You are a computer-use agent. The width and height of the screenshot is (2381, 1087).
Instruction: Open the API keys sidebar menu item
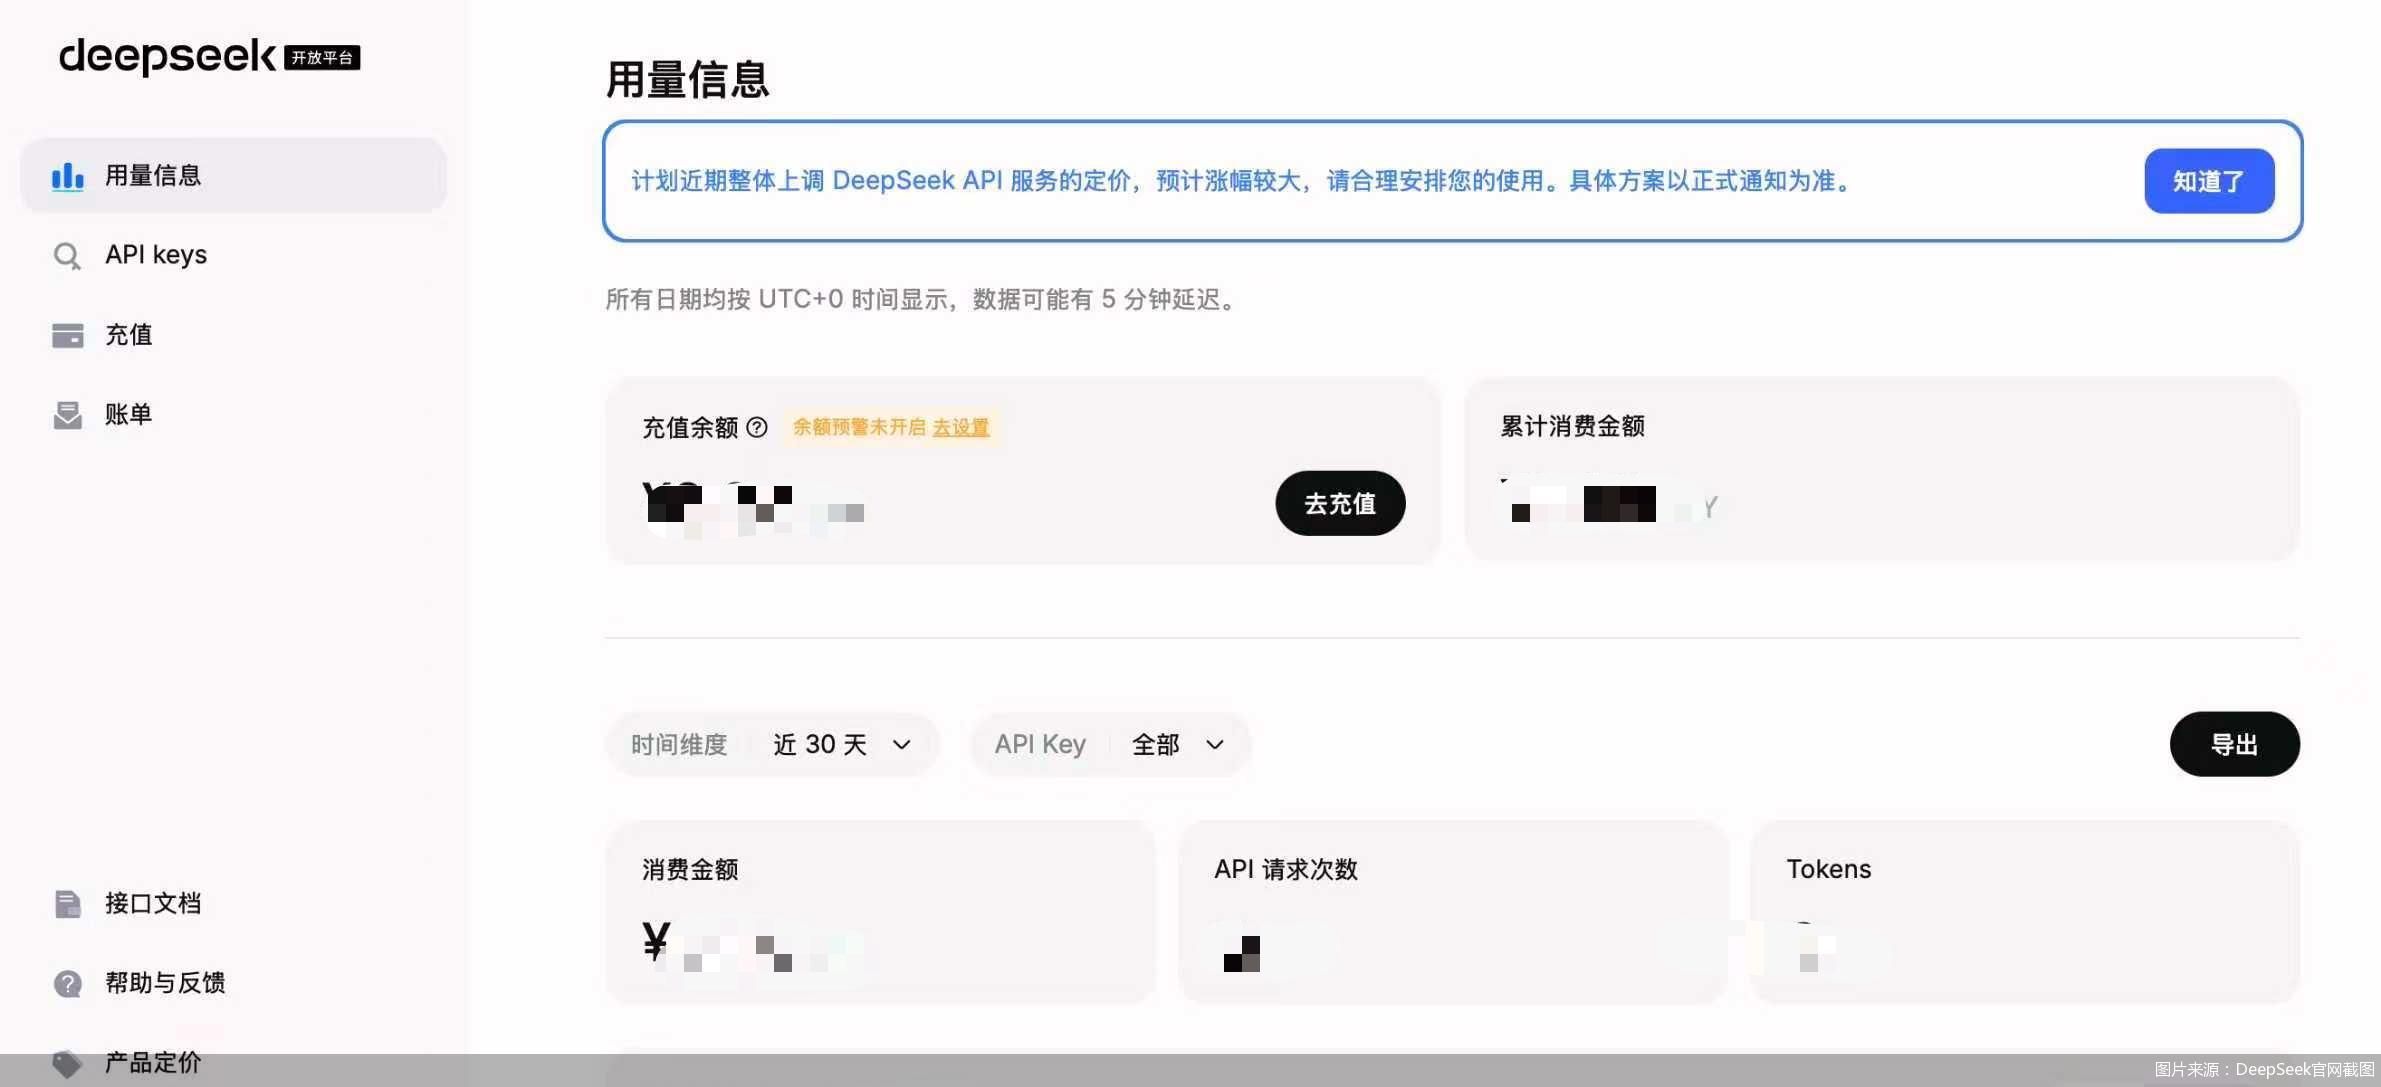(233, 255)
